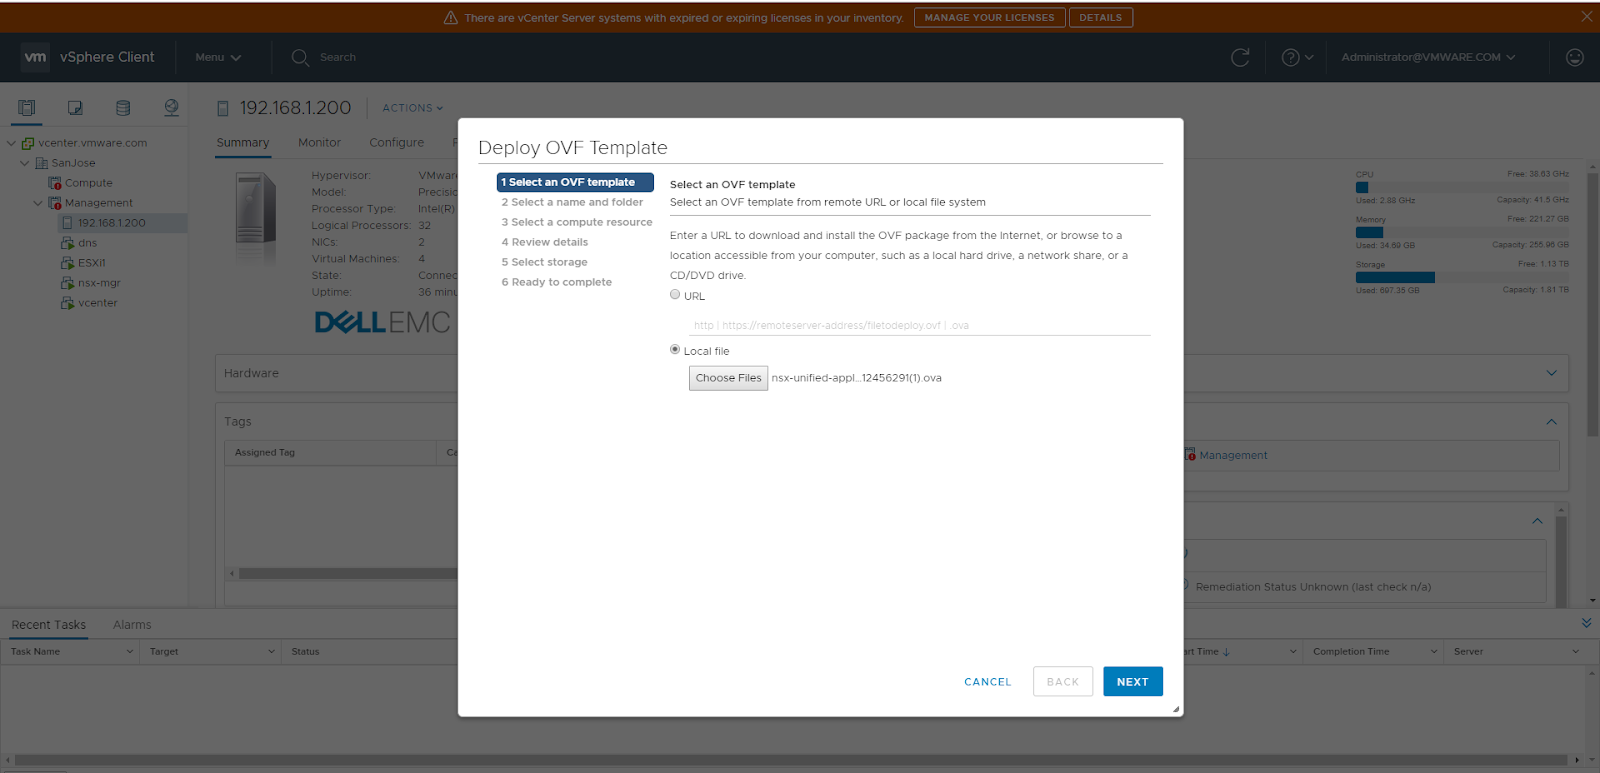Open the Task Name column filter dropdown

130,652
